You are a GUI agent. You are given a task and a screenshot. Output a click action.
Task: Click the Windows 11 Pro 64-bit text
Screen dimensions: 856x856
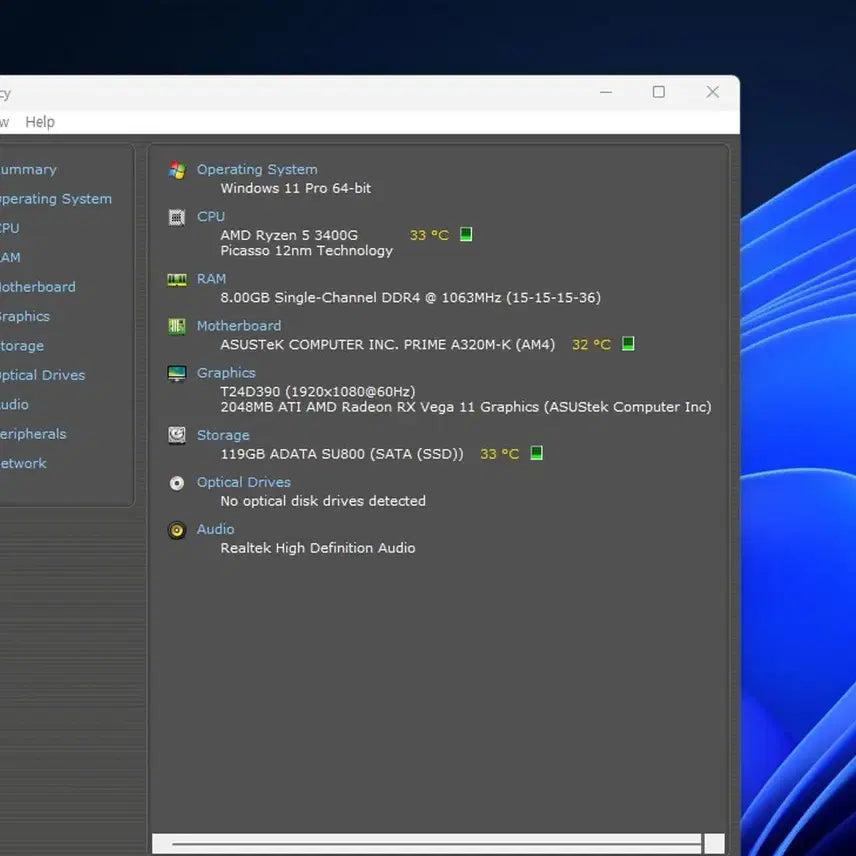(295, 188)
